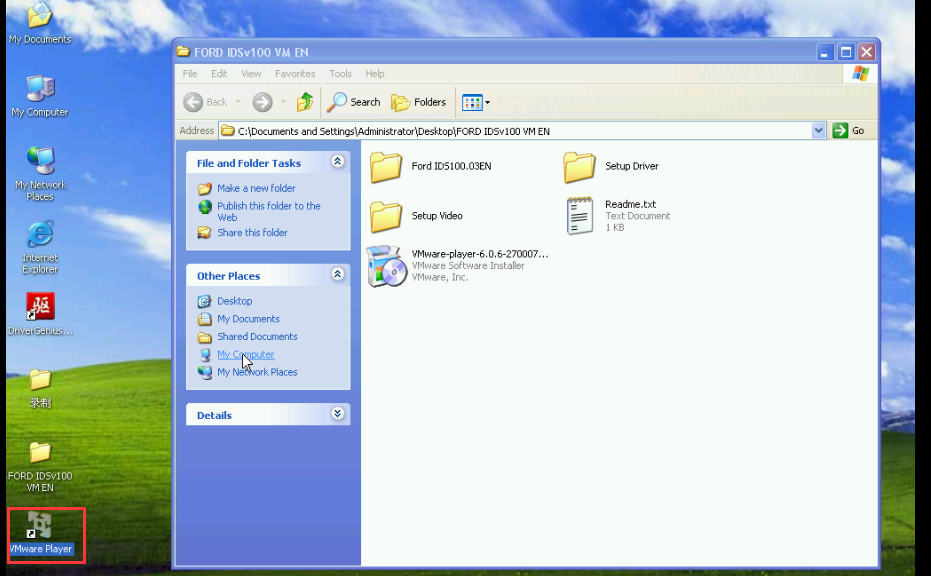Minimize the FORD IDSv100 VM EN window
Viewport: 931px width, 576px height.
pos(824,52)
